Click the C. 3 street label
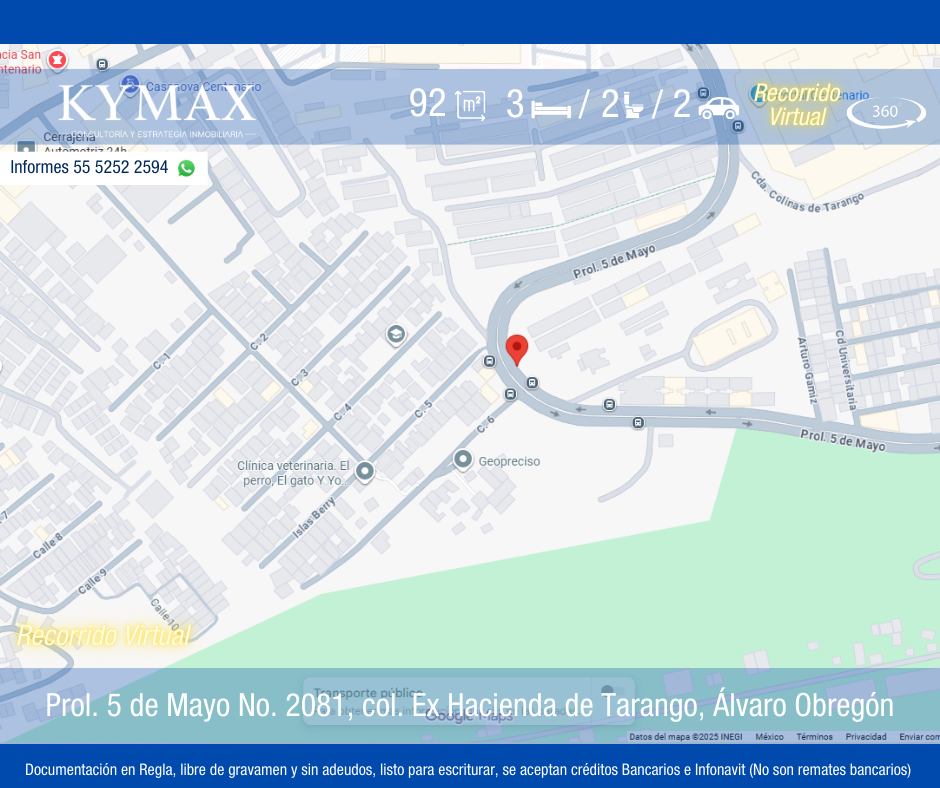Screen dimensions: 940x788 coord(300,377)
